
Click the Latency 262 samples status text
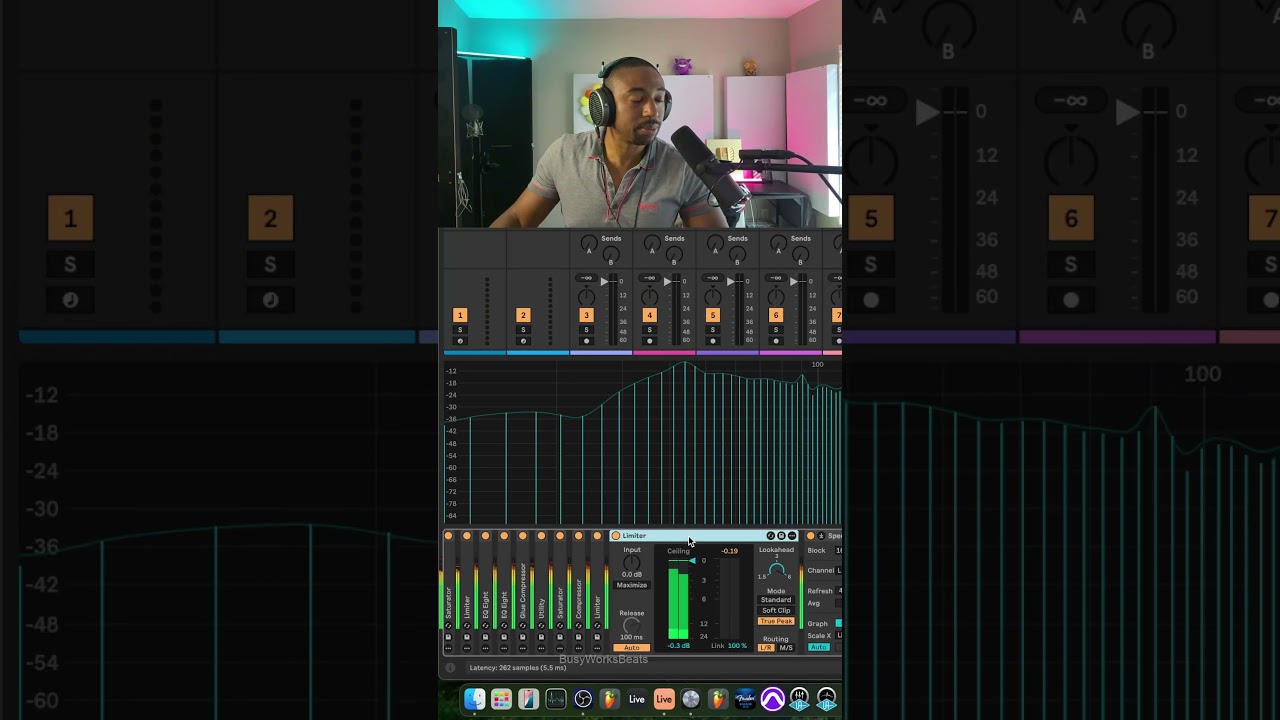coord(518,668)
